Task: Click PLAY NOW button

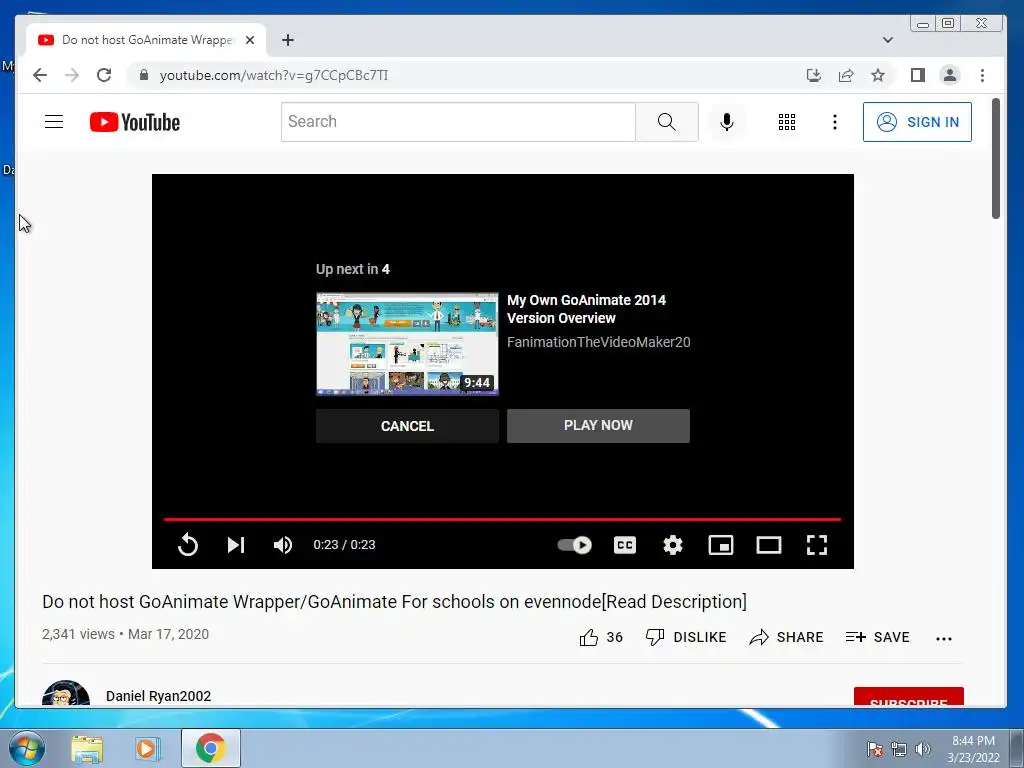Action: tap(598, 426)
